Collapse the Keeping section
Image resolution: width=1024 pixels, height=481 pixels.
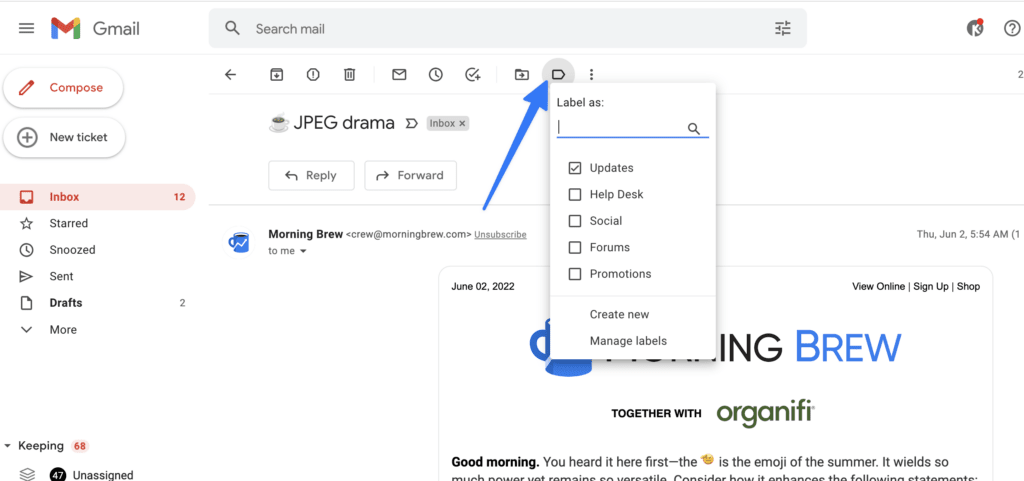tap(9, 446)
